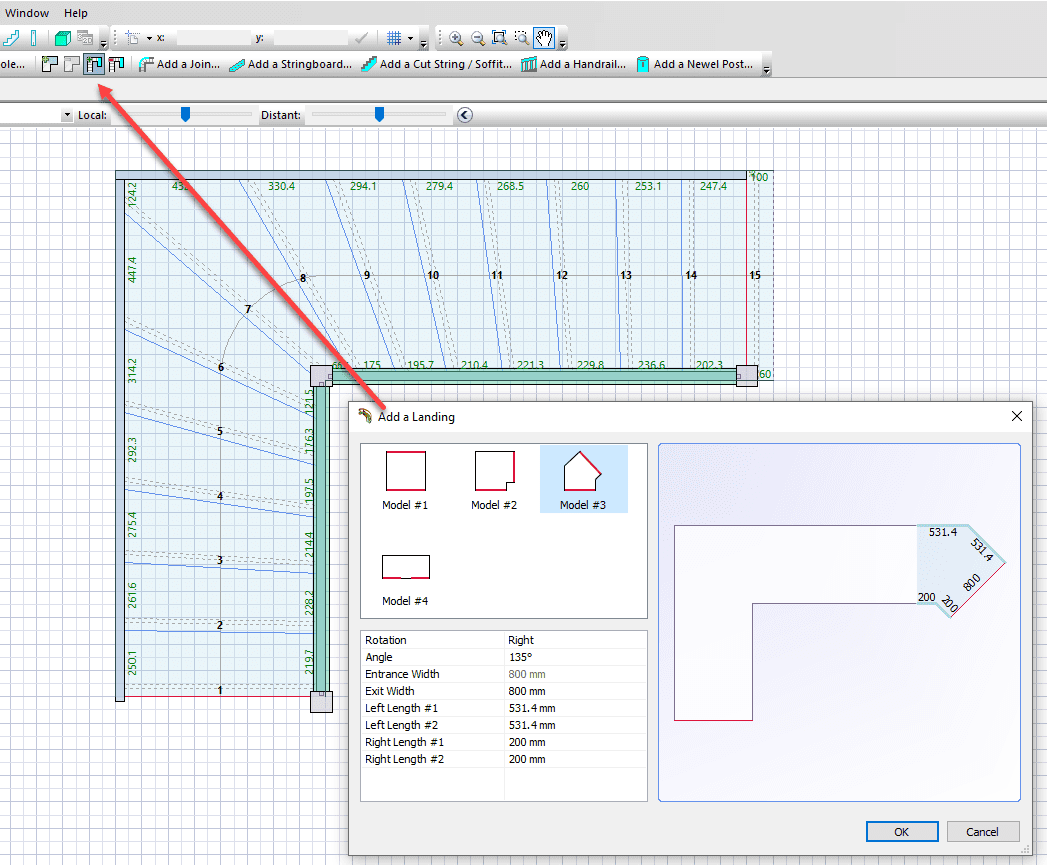
Task: Click the Zoom to Fit icon
Action: click(x=499, y=38)
